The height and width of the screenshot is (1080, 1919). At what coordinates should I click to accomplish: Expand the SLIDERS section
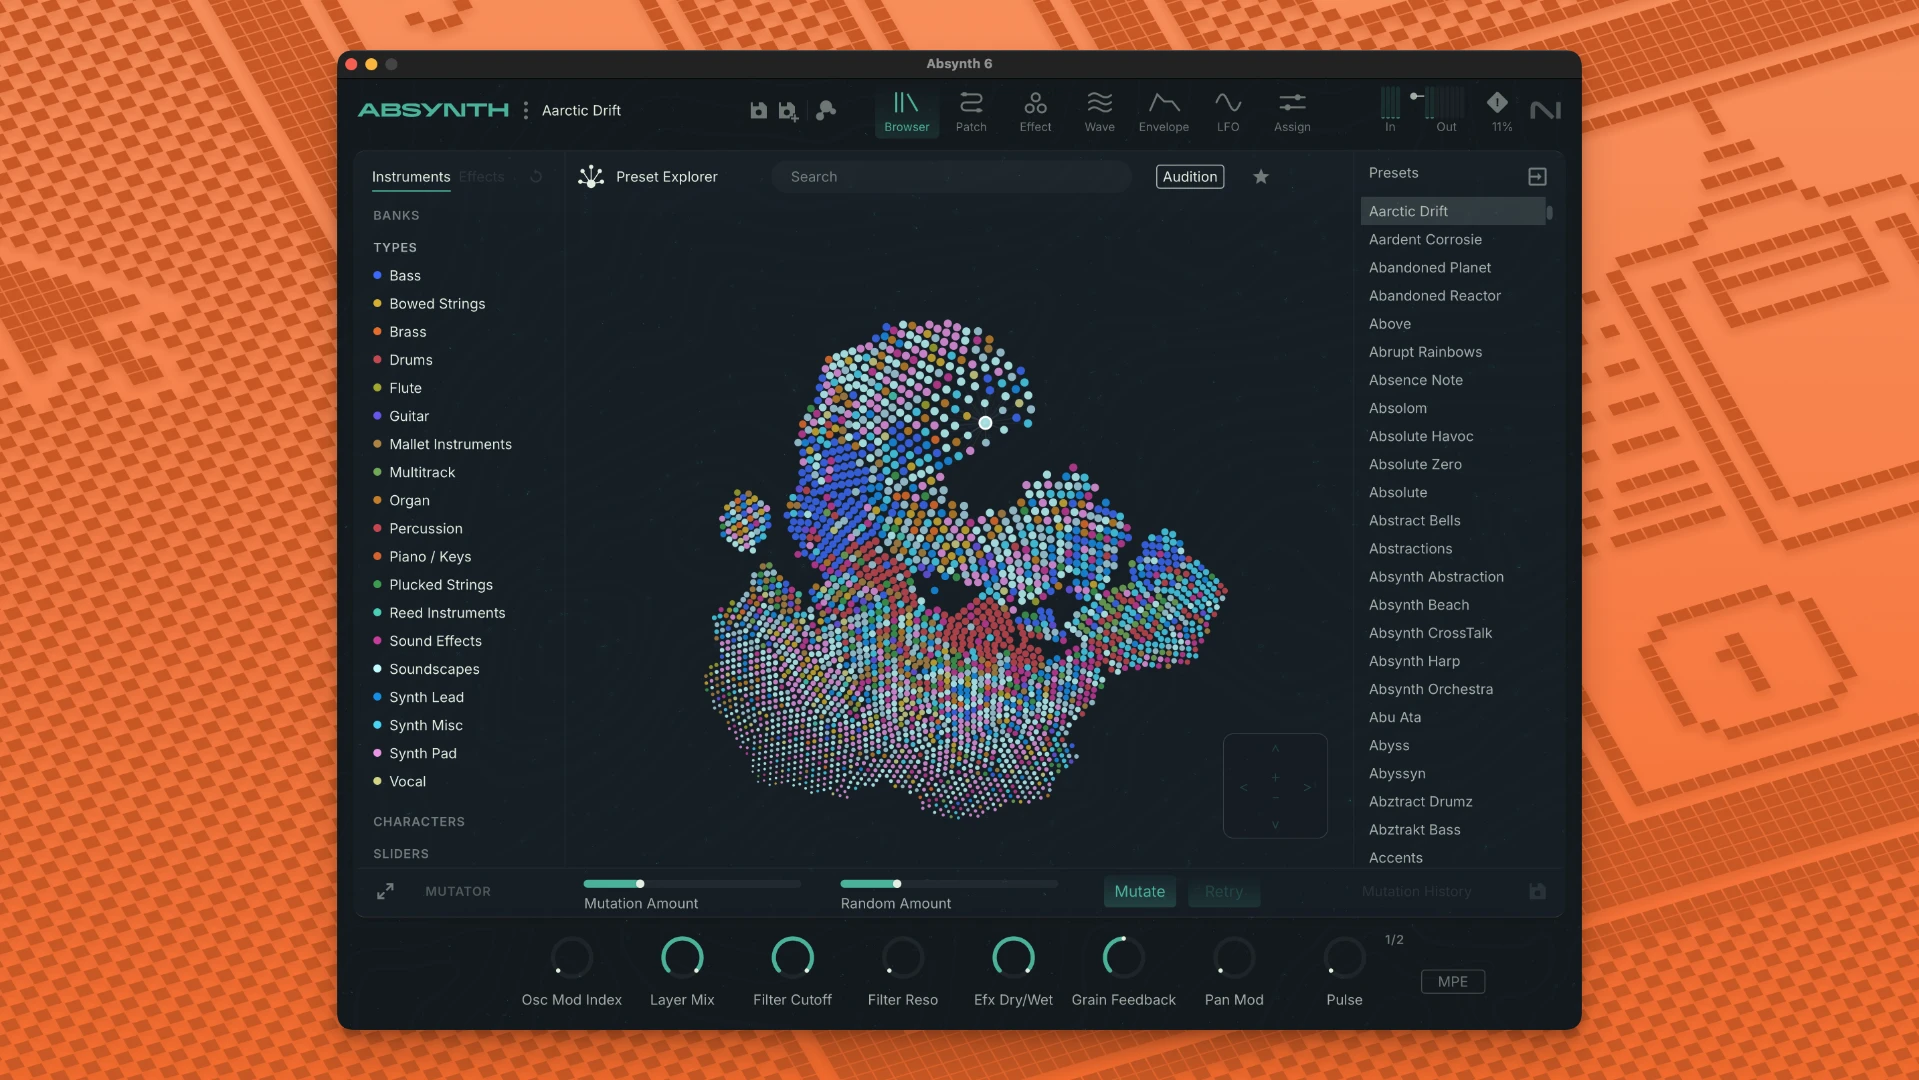(x=401, y=853)
